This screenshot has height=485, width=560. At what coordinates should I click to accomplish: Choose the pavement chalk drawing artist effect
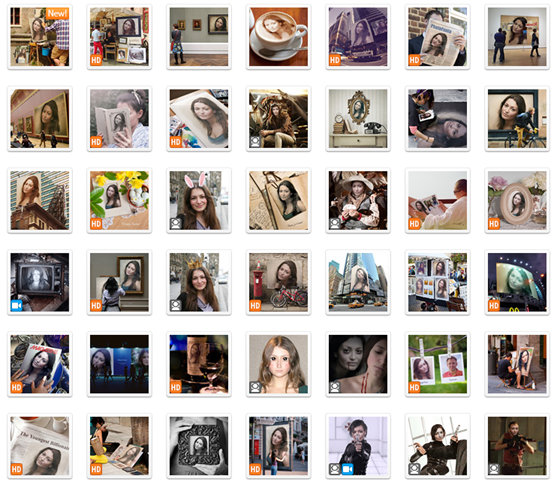click(x=438, y=119)
